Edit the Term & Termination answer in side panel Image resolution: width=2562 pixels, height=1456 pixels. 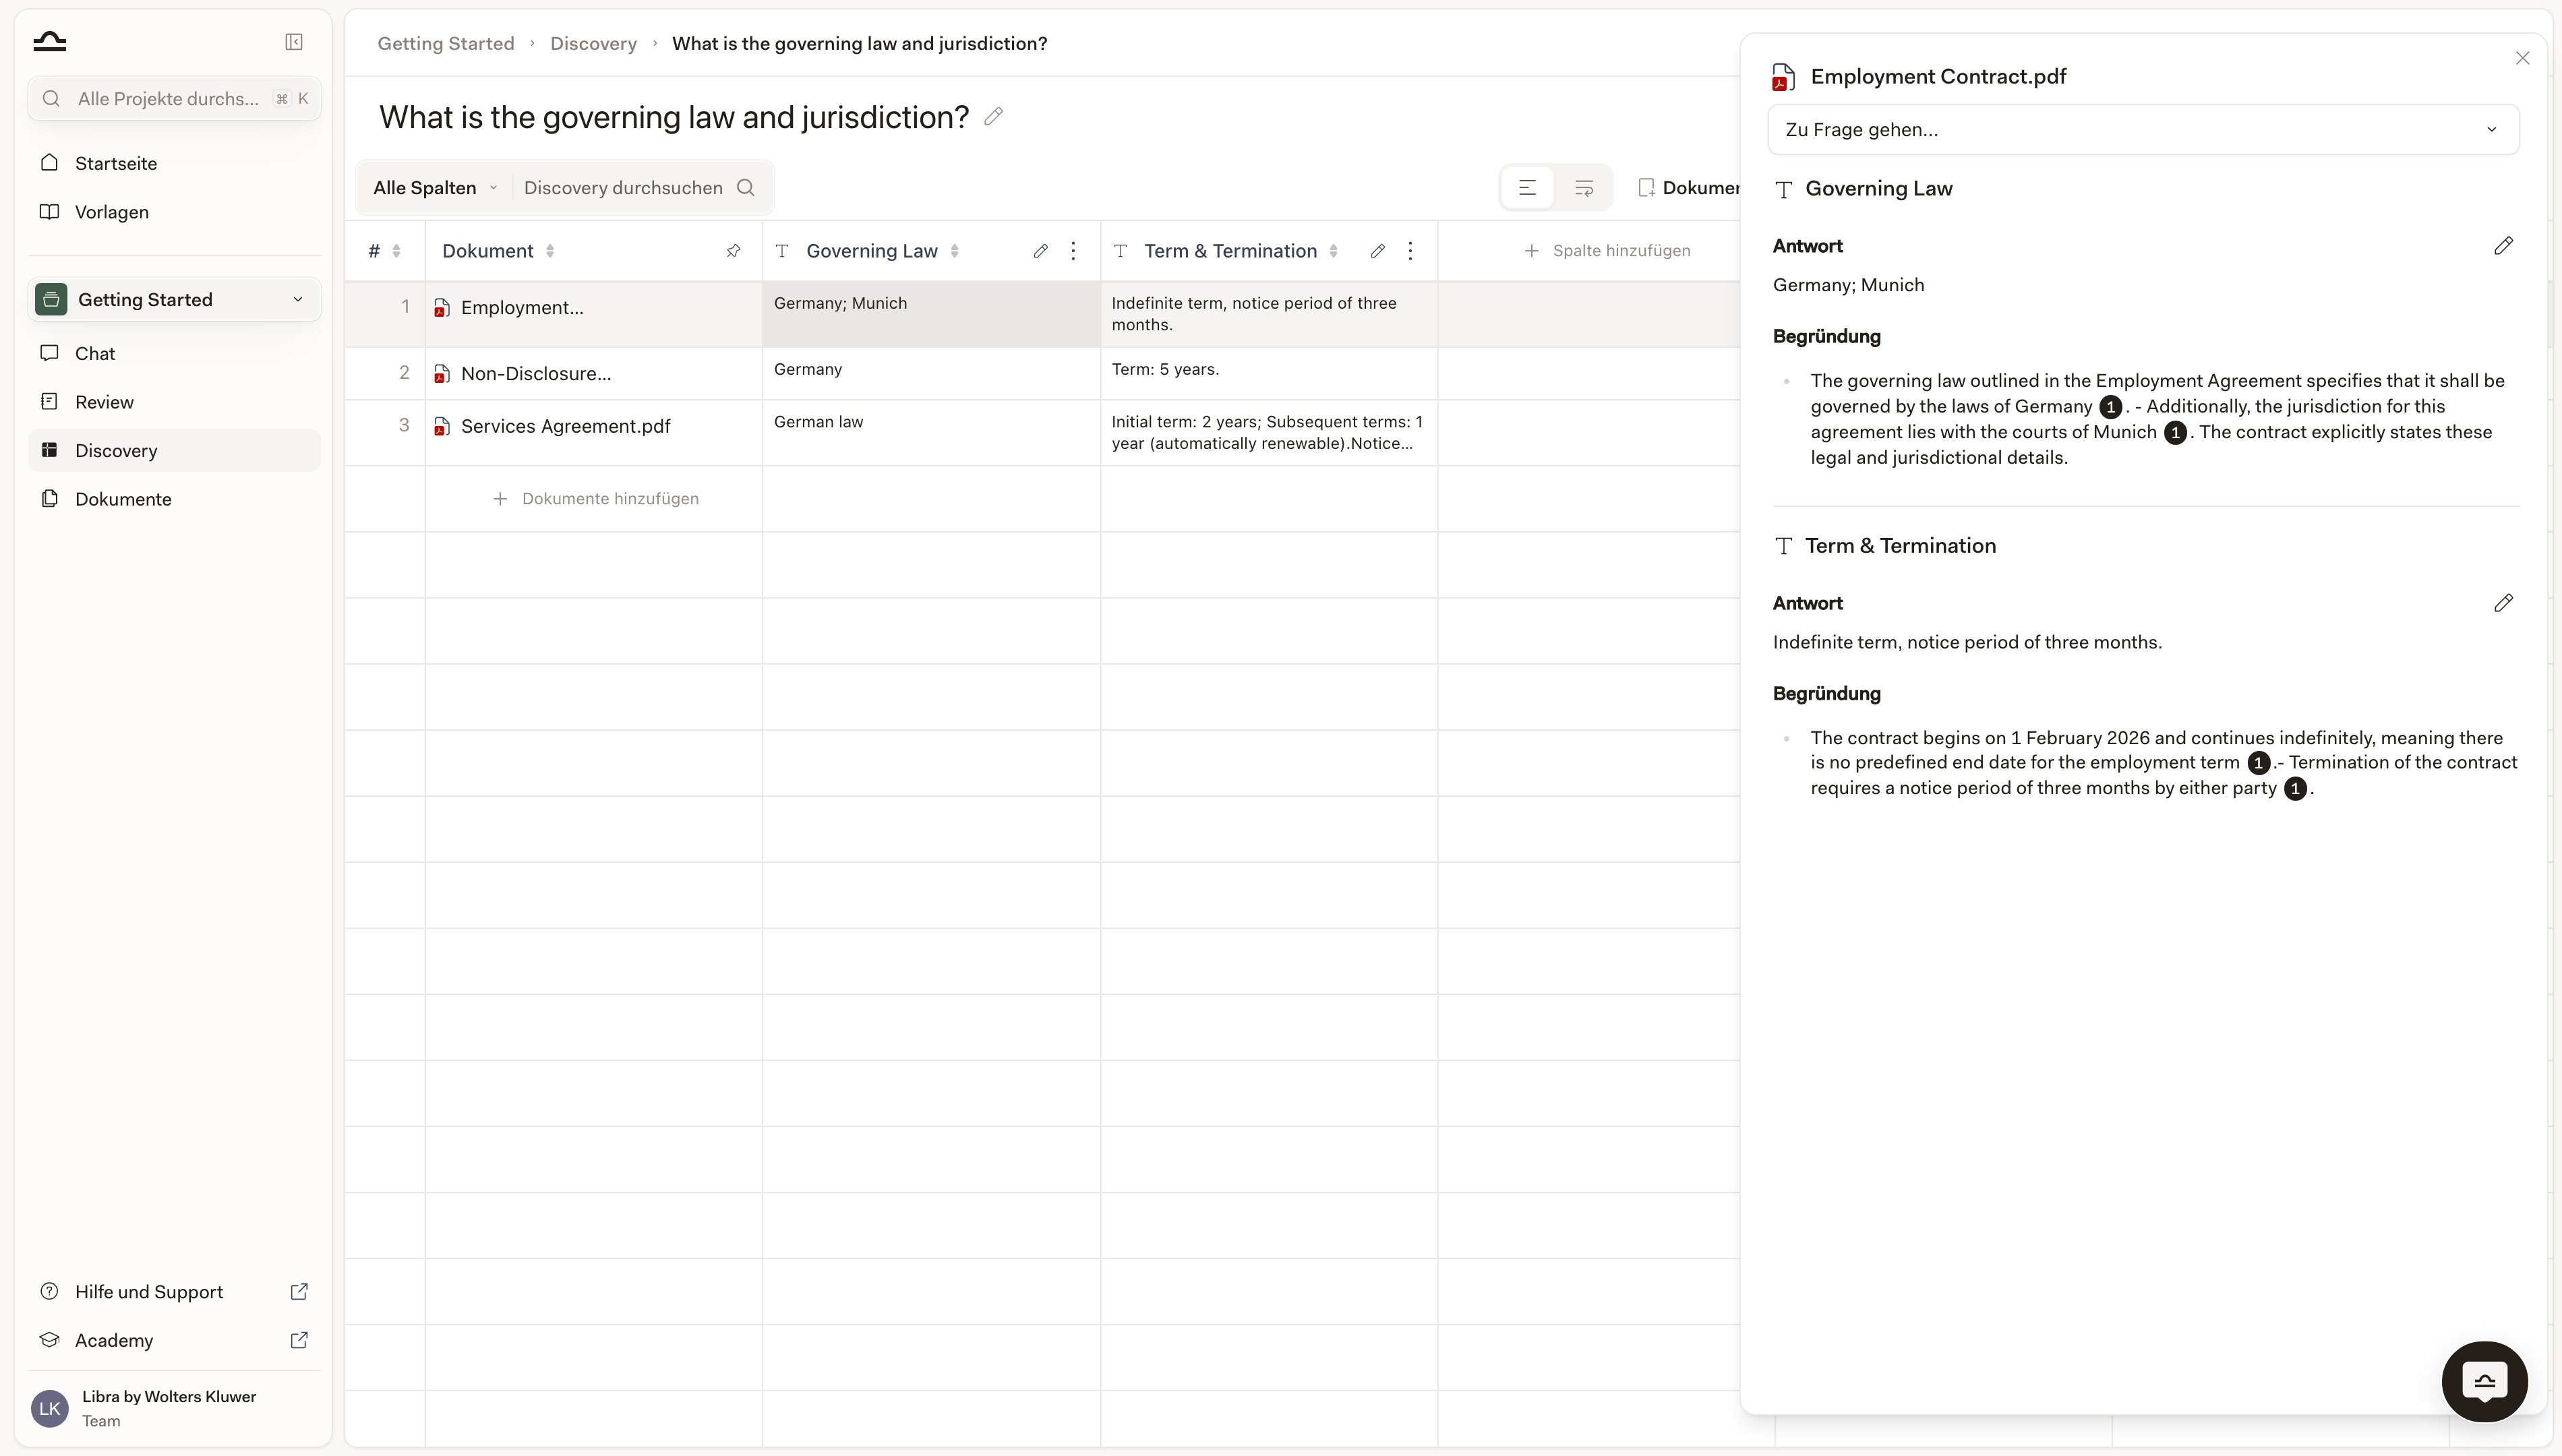(2503, 603)
